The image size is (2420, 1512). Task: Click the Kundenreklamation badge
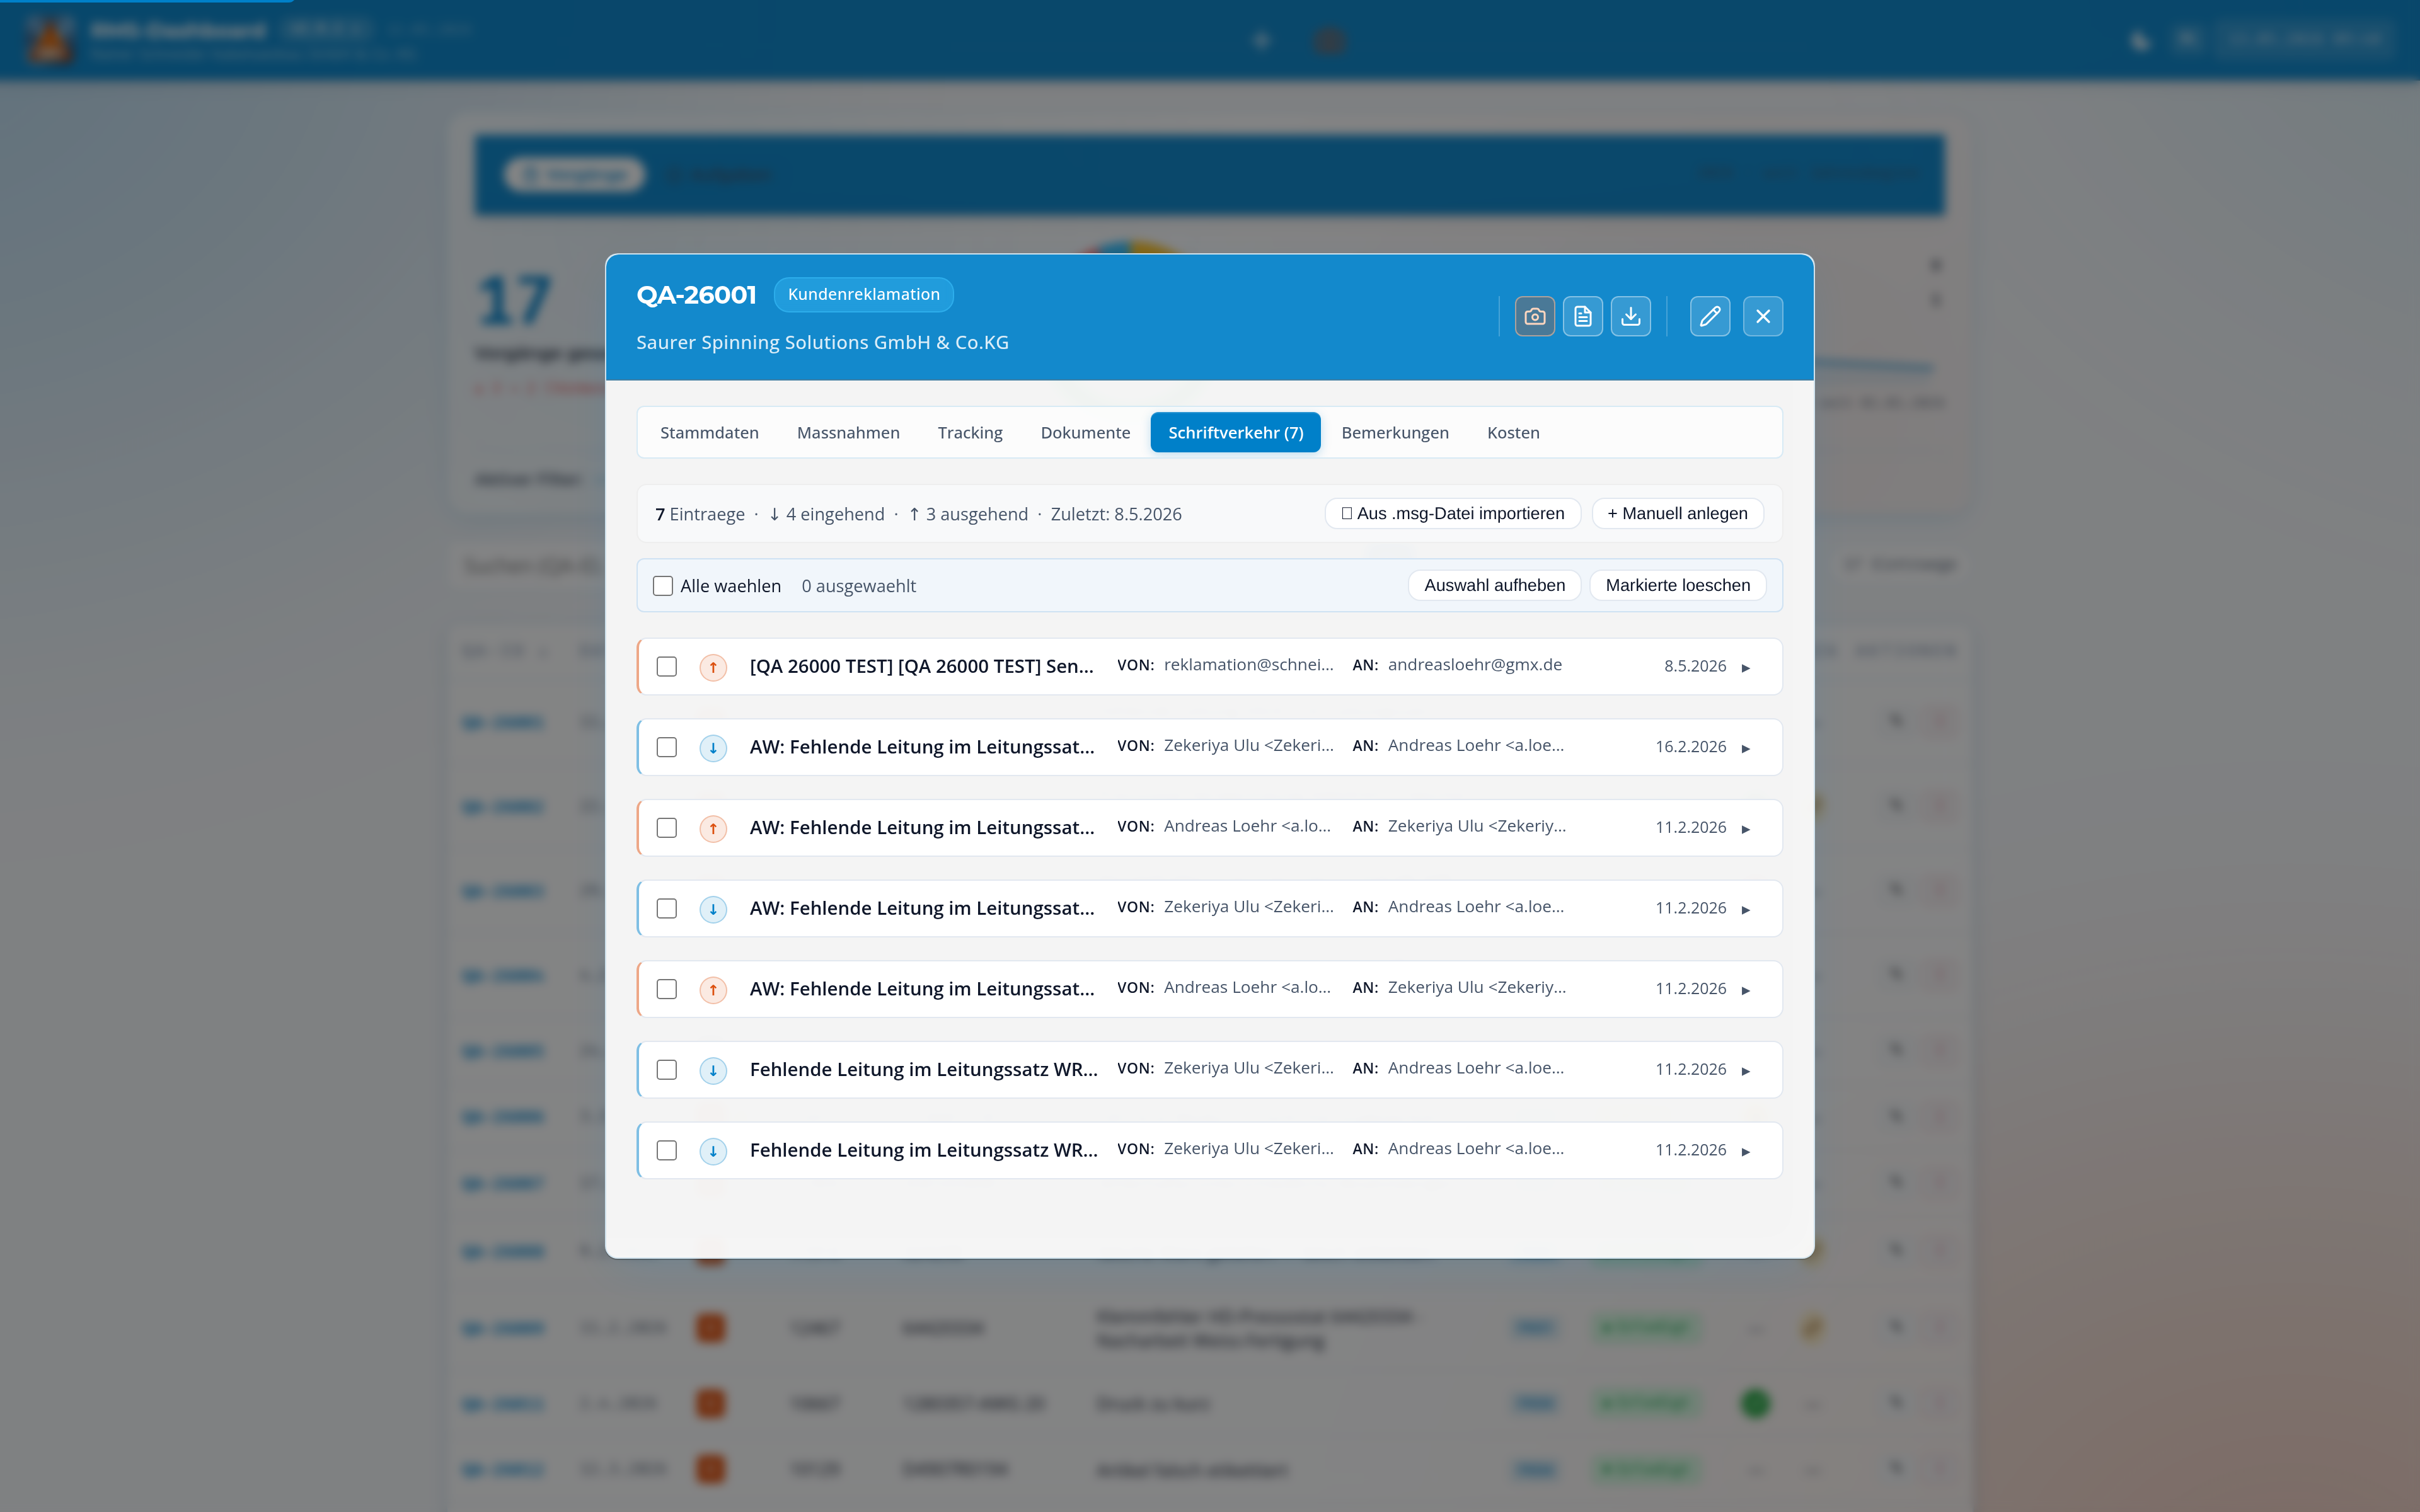[864, 294]
